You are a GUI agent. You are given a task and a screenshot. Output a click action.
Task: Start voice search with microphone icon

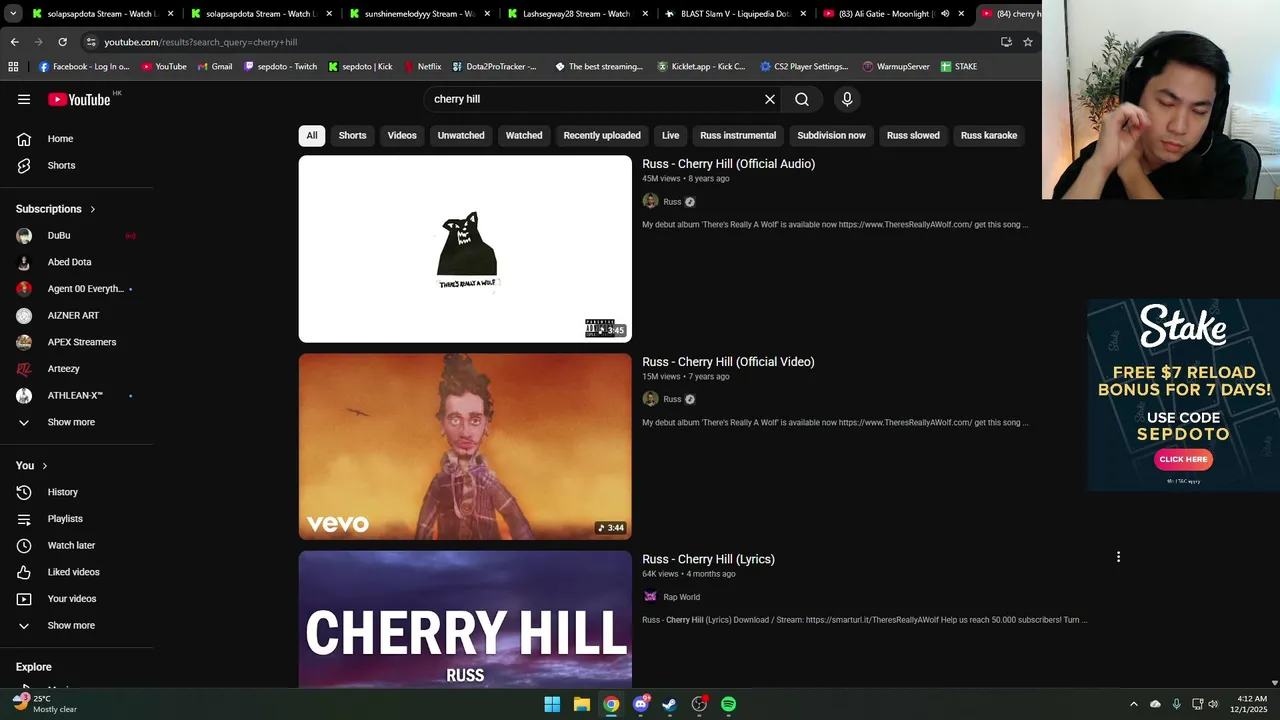coord(847,99)
